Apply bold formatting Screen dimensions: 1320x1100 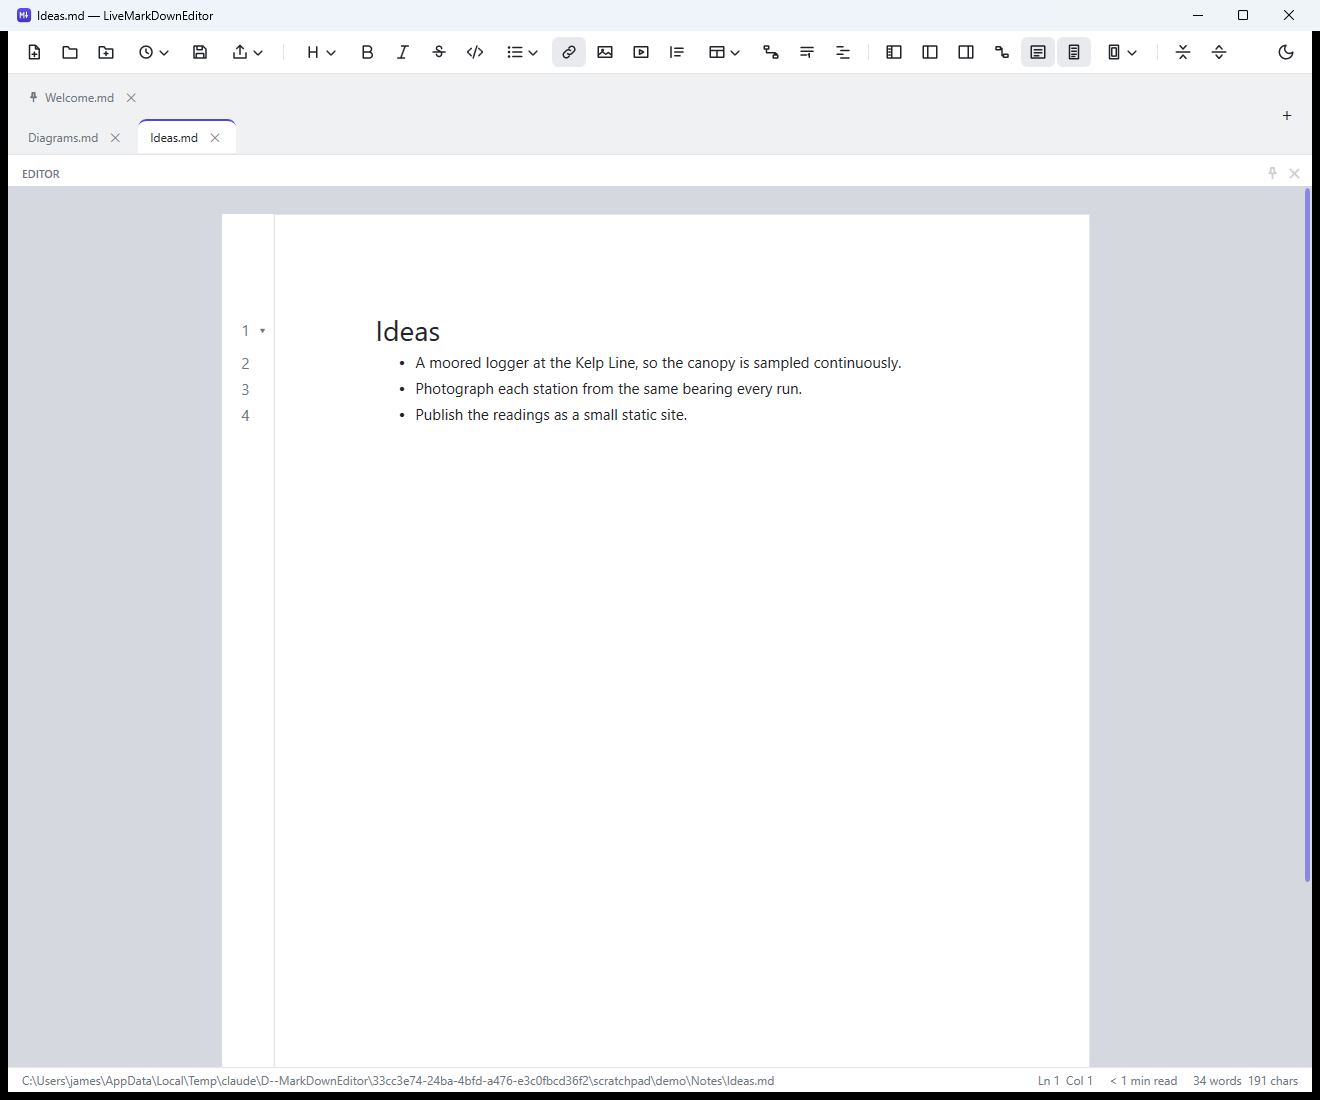pos(367,52)
